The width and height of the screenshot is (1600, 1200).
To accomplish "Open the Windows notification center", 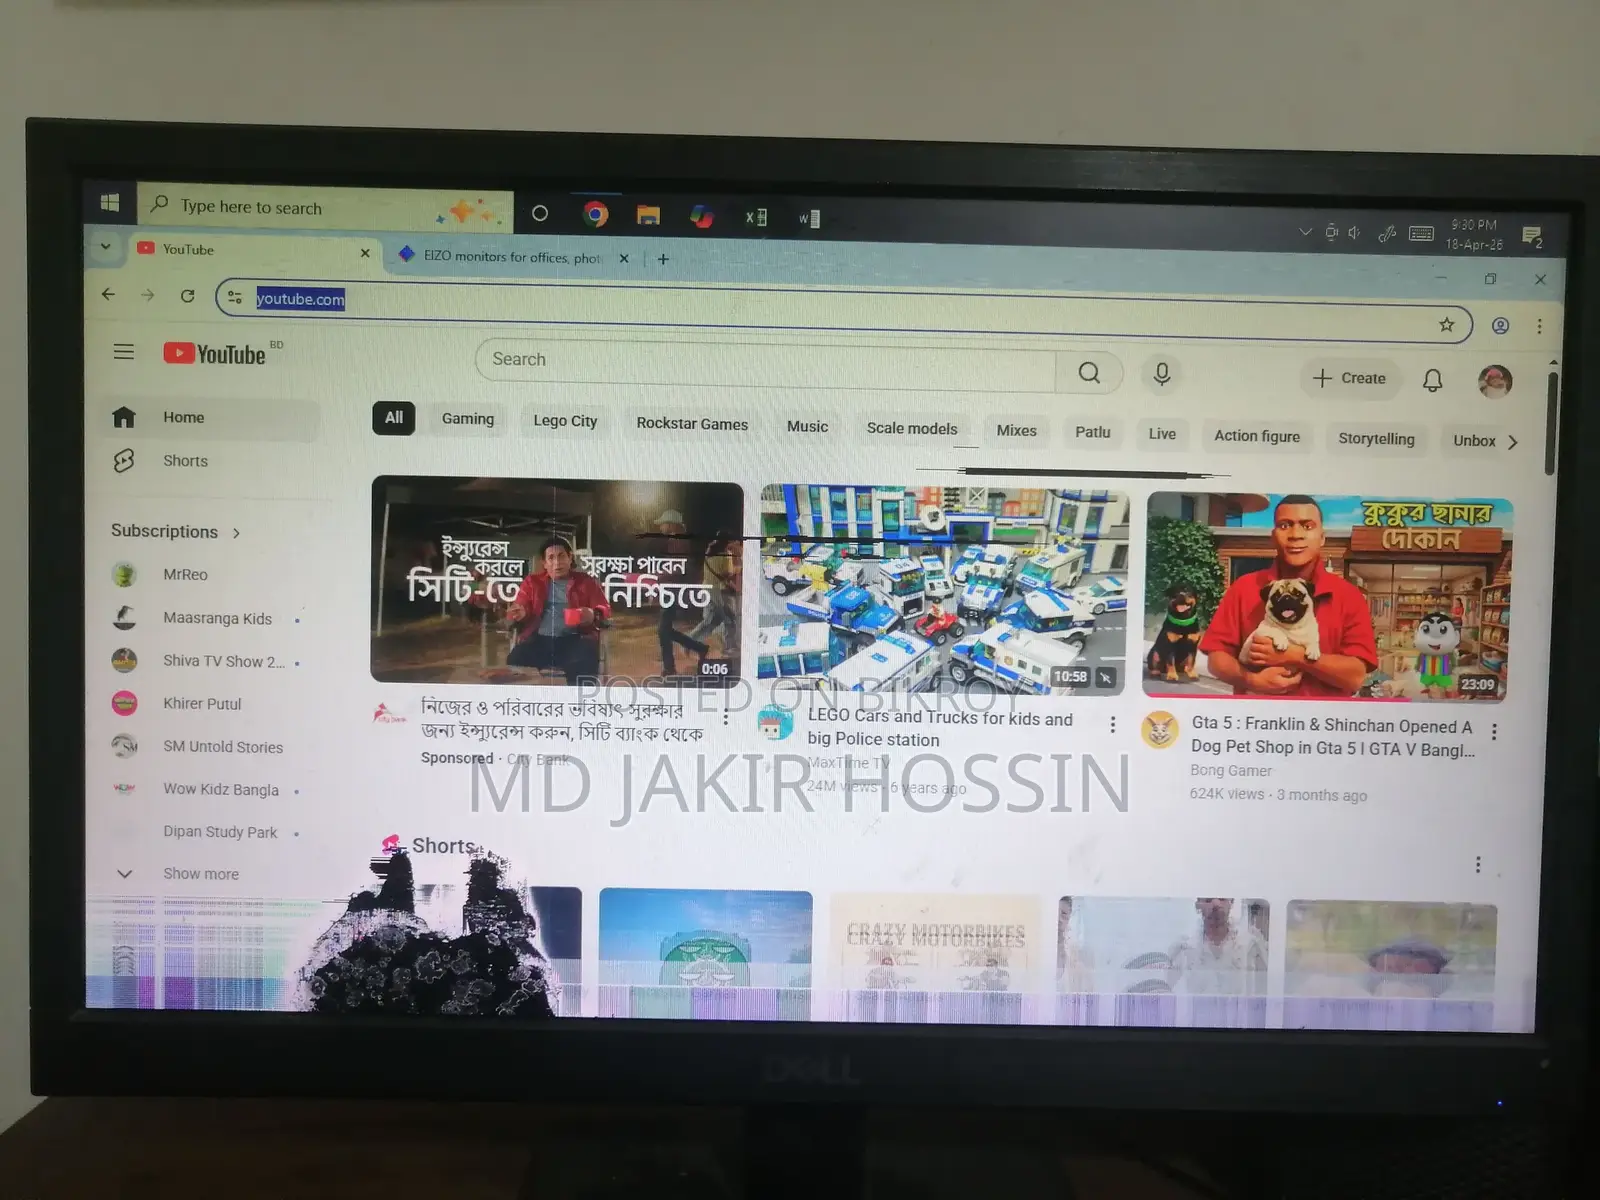I will click(x=1532, y=237).
